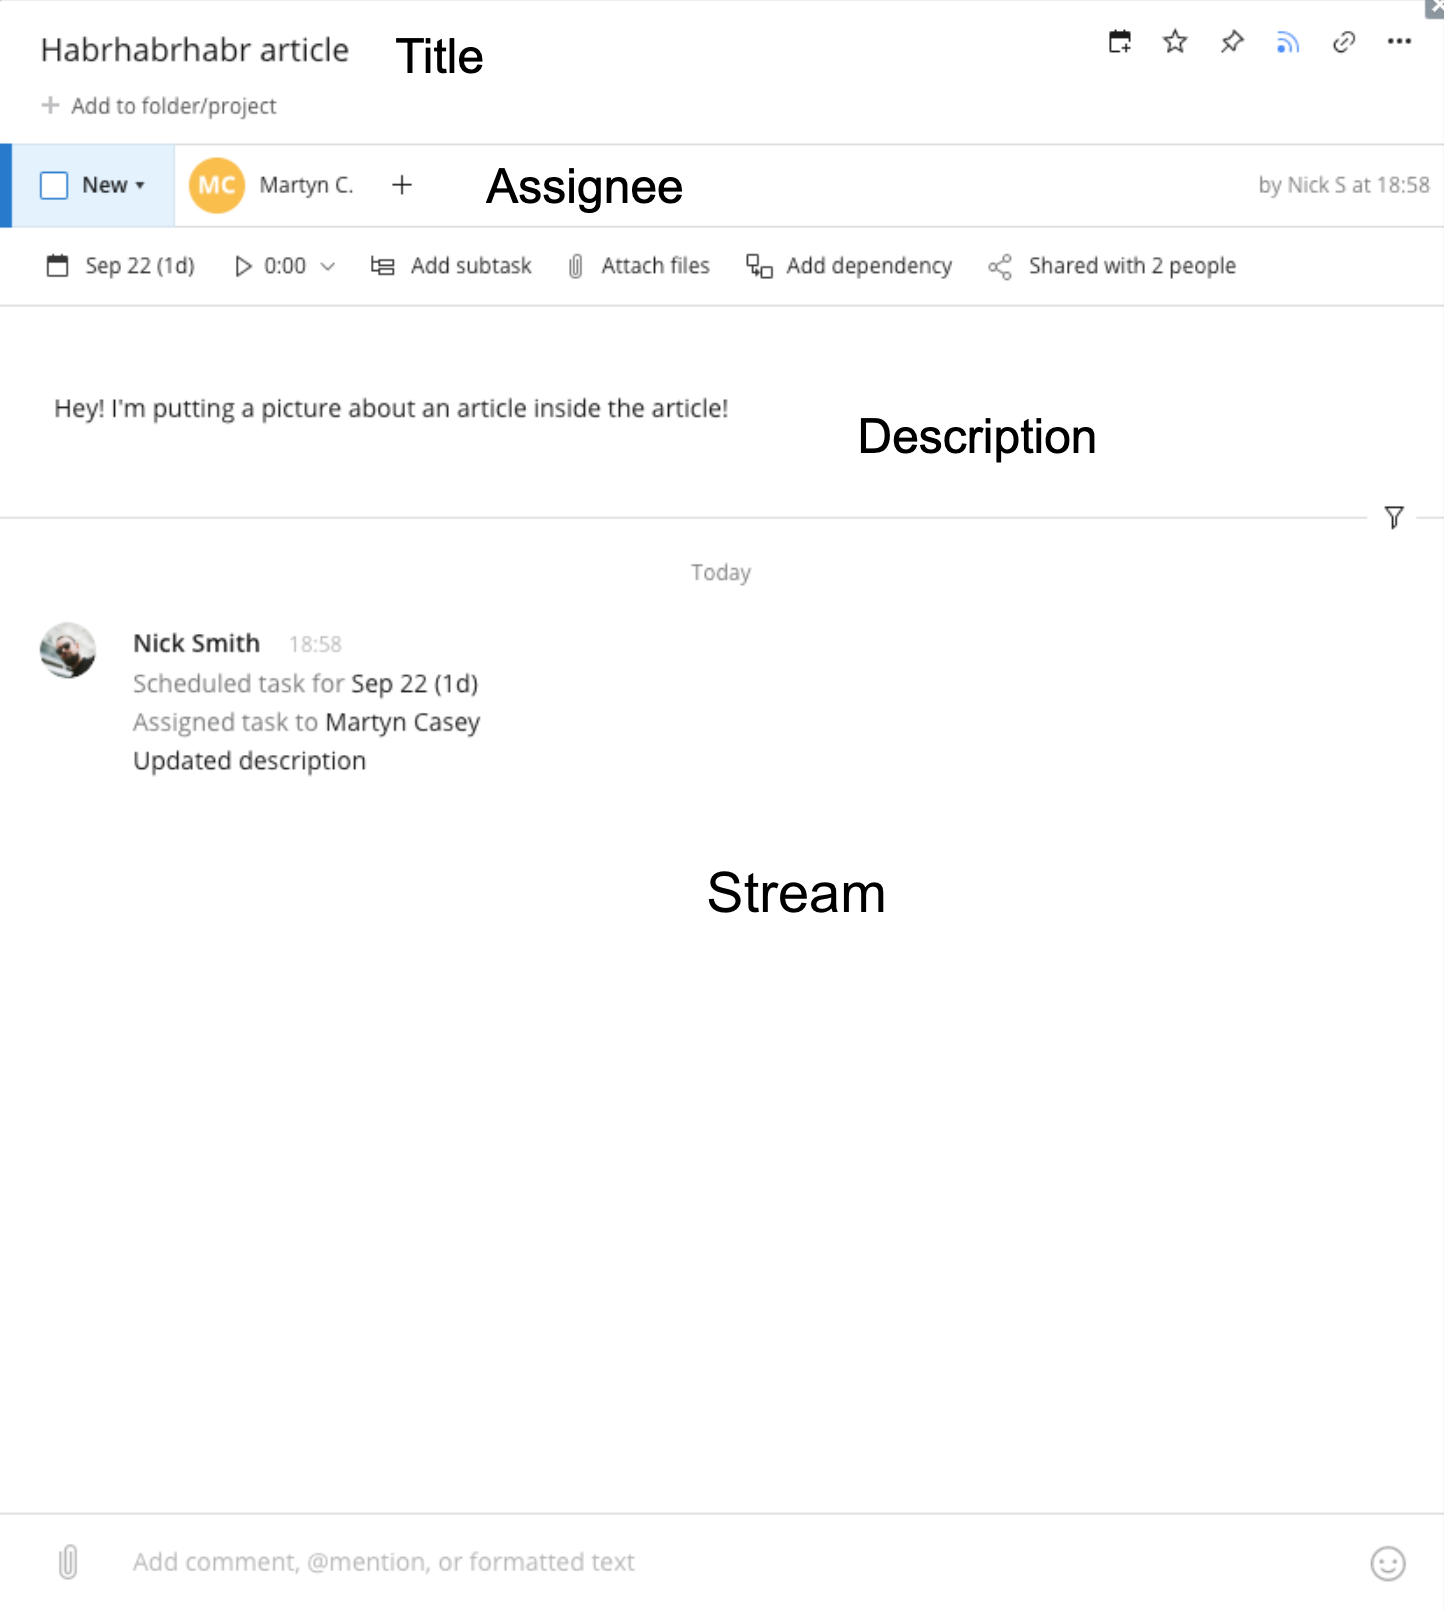
Task: Click the 18:58 timestamp beside Nick Smith
Action: [315, 644]
